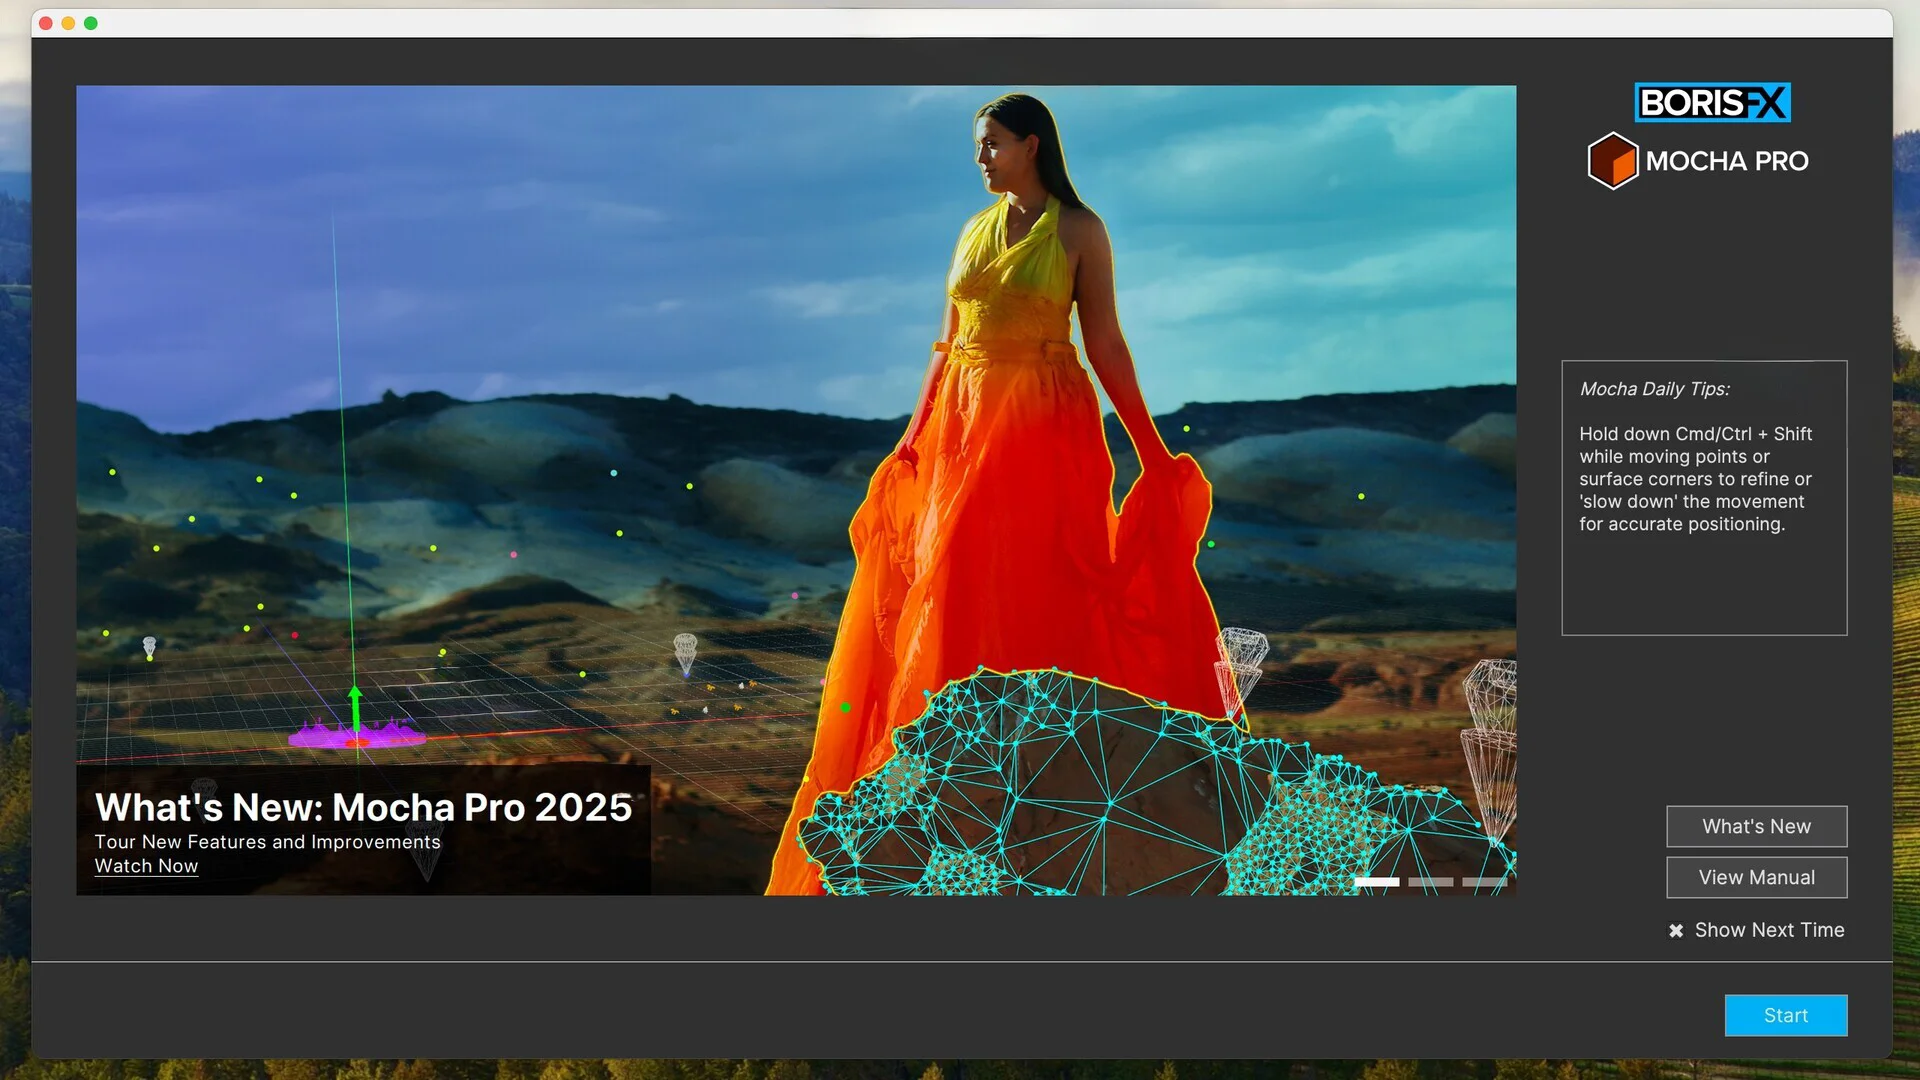
Task: Jump to the third carousel slide indicator
Action: pos(1484,882)
